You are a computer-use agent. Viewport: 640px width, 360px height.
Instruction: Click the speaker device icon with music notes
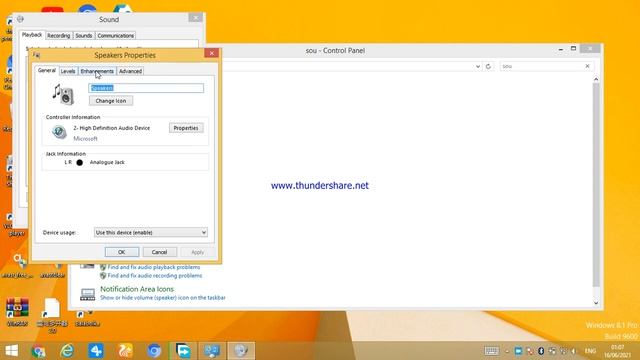[63, 94]
